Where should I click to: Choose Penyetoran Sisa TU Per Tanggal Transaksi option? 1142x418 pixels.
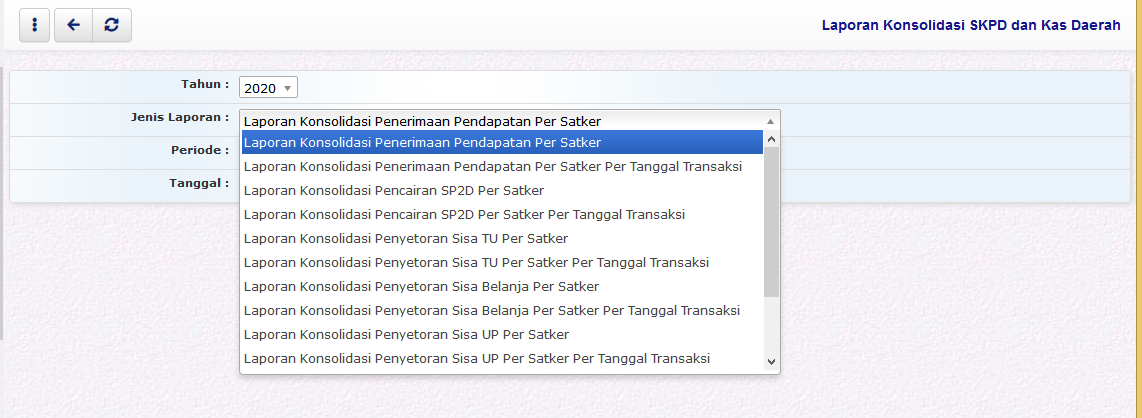pos(476,262)
